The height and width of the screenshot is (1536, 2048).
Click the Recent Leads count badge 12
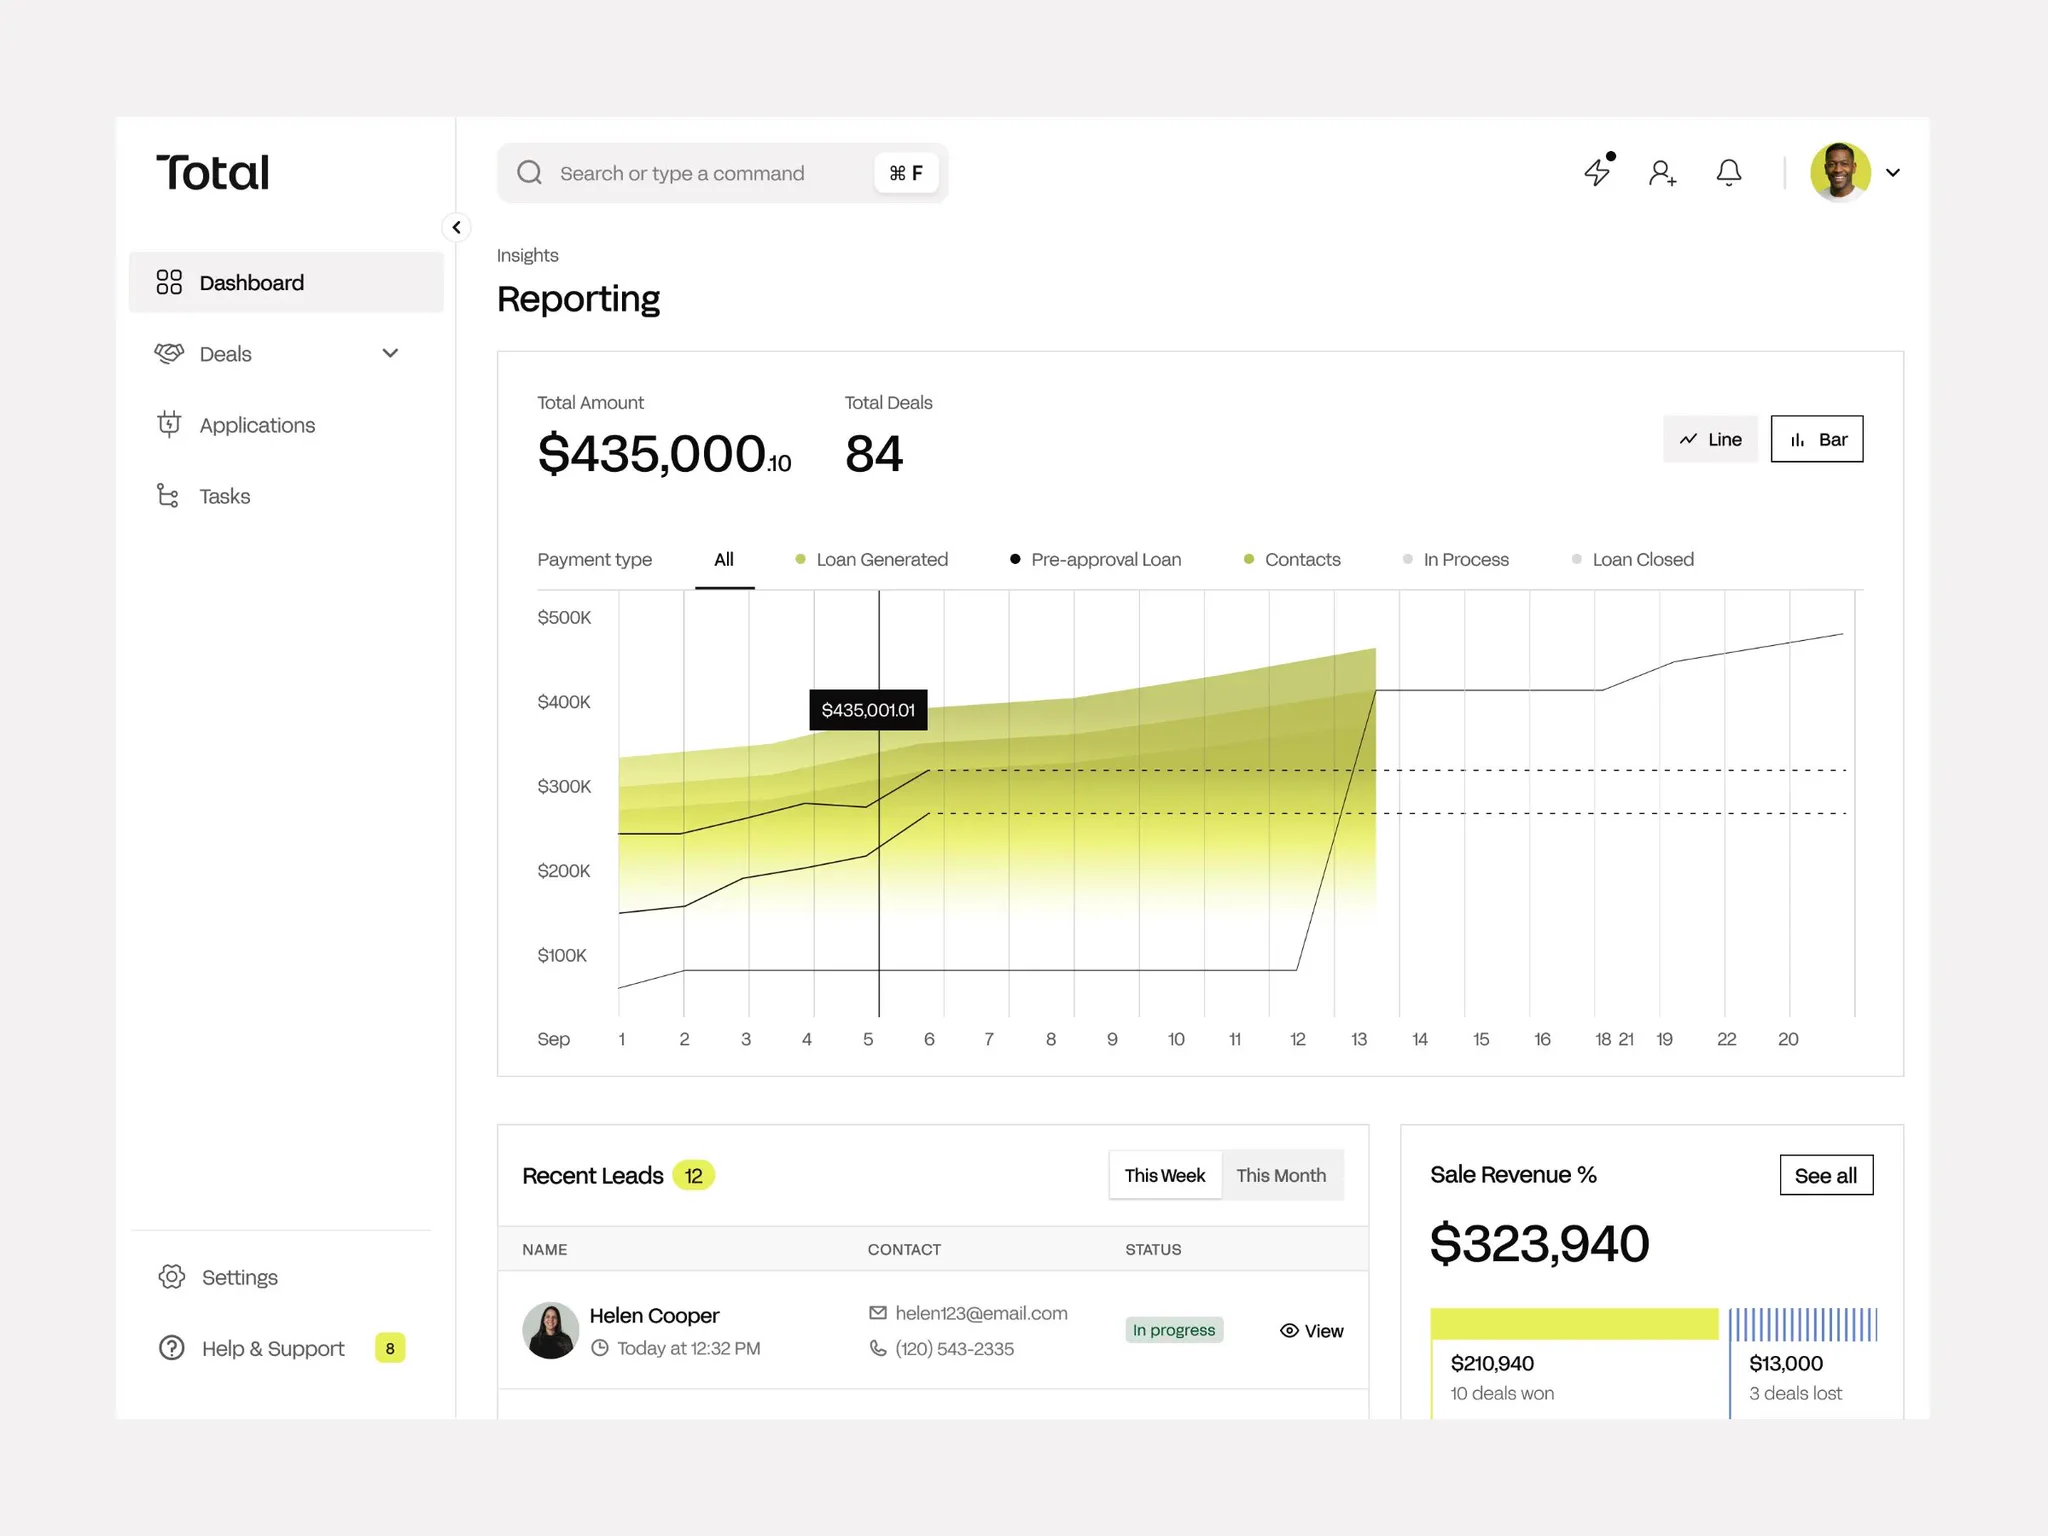click(x=693, y=1176)
